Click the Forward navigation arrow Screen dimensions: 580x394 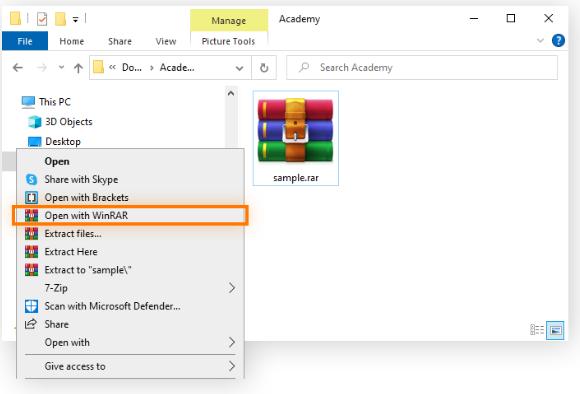[x=42, y=68]
